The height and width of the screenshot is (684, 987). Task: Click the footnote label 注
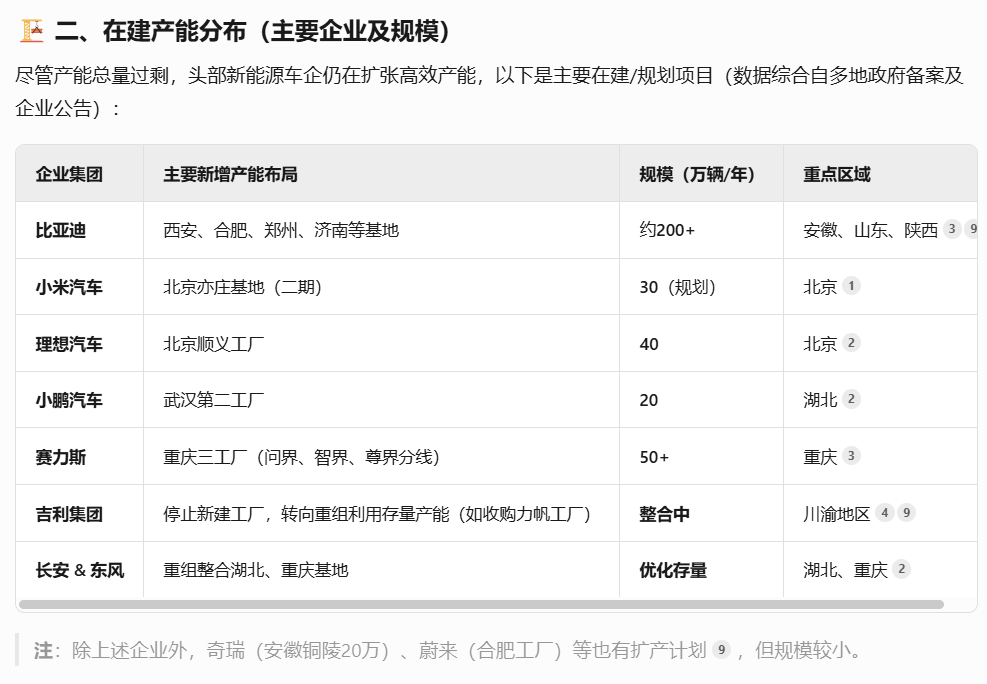[x=43, y=650]
